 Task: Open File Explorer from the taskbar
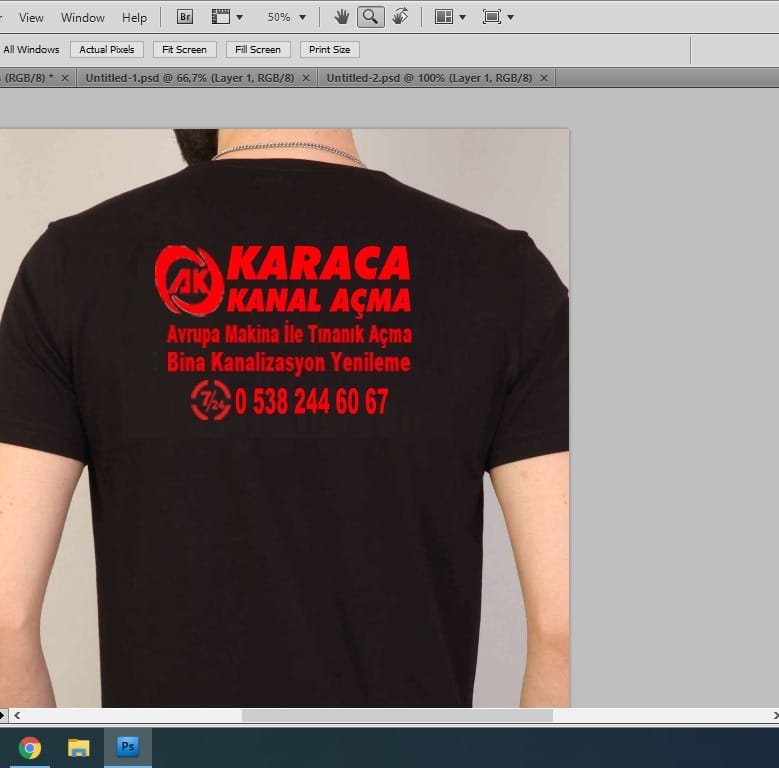click(78, 748)
